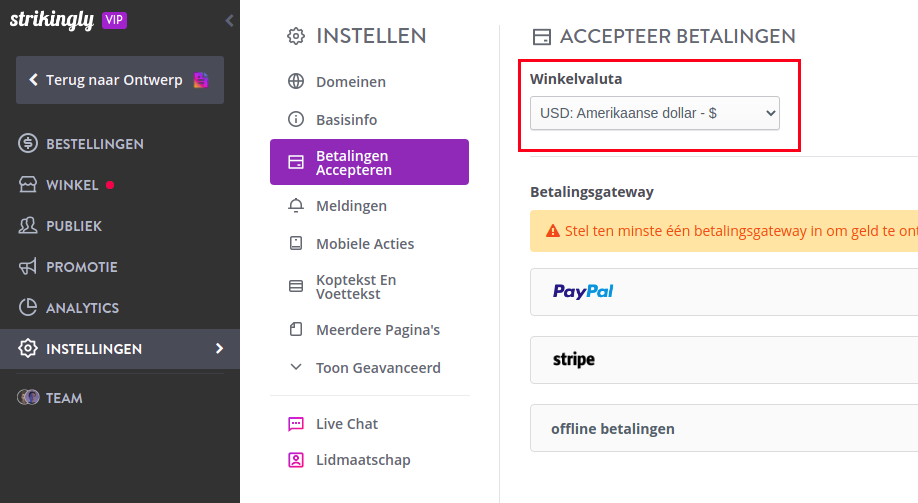Click Terug naar Ontwerp button
The height and width of the screenshot is (503, 918).
(120, 80)
